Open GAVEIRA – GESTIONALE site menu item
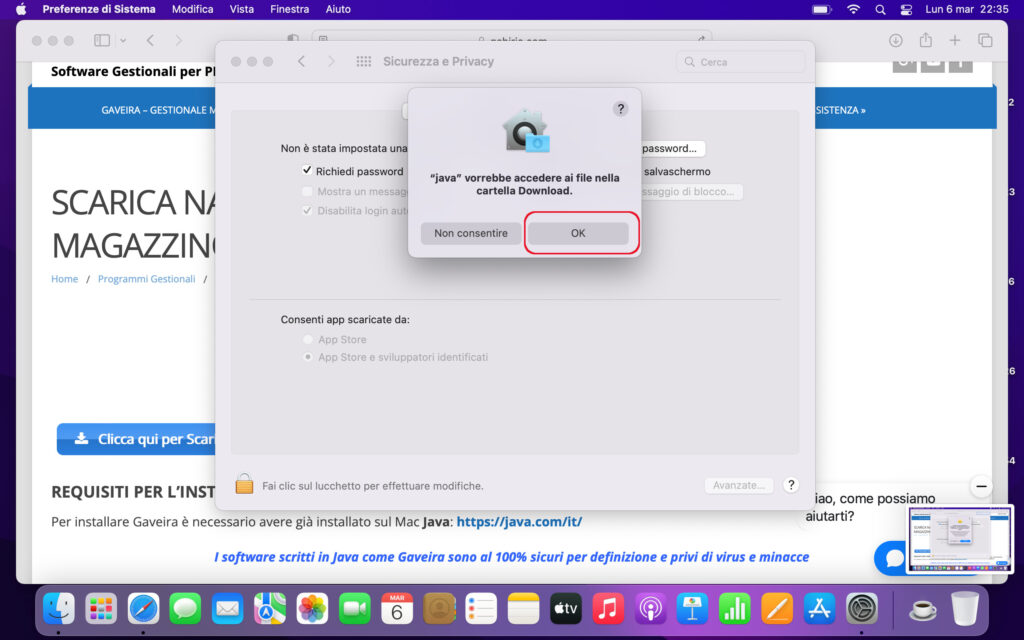The height and width of the screenshot is (640, 1024). click(x=158, y=110)
